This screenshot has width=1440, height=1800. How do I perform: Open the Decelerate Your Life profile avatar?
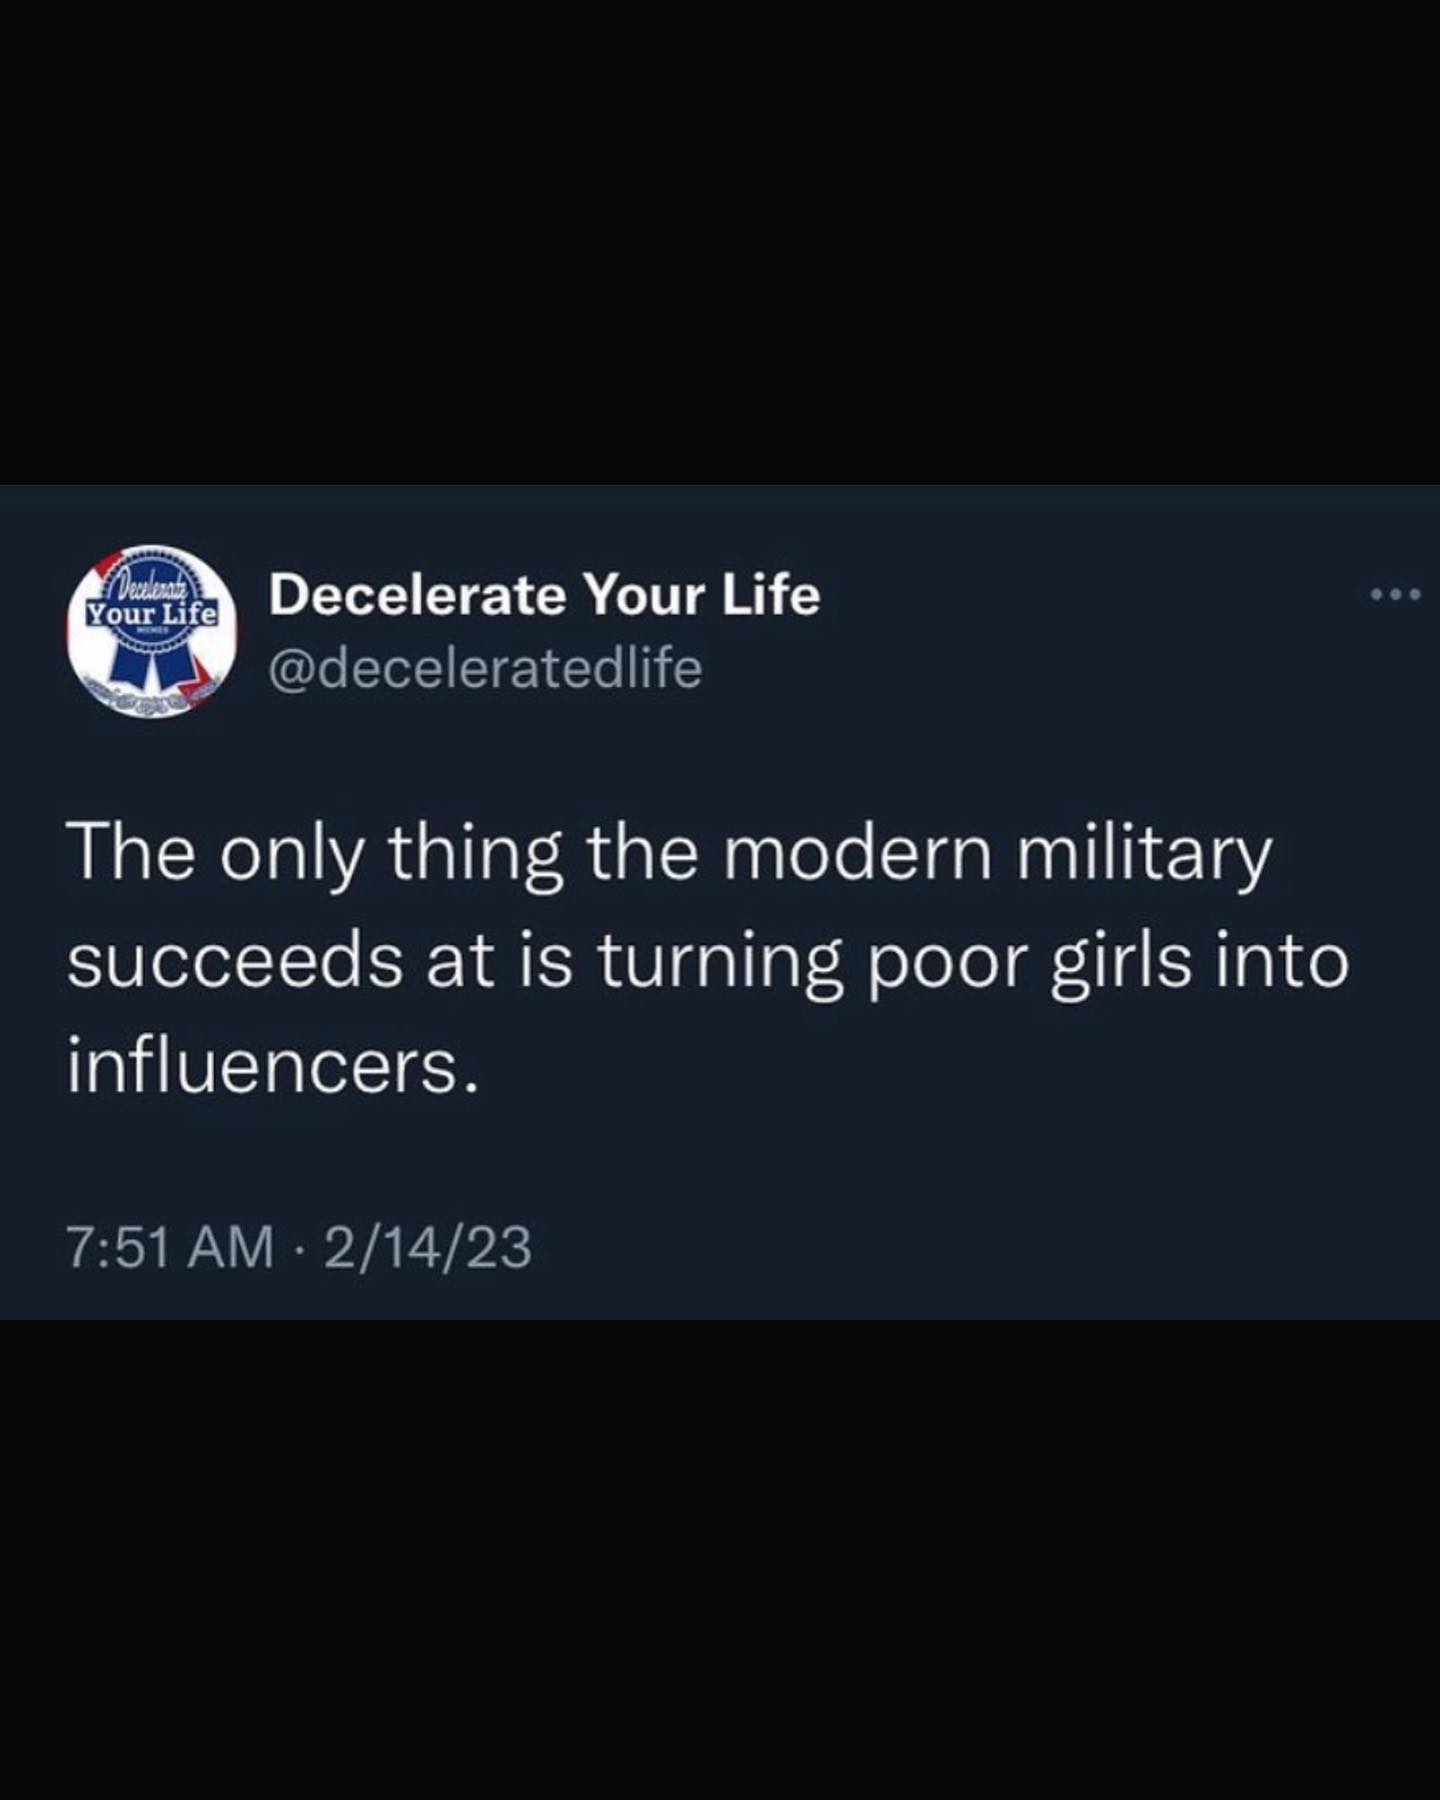click(x=152, y=631)
